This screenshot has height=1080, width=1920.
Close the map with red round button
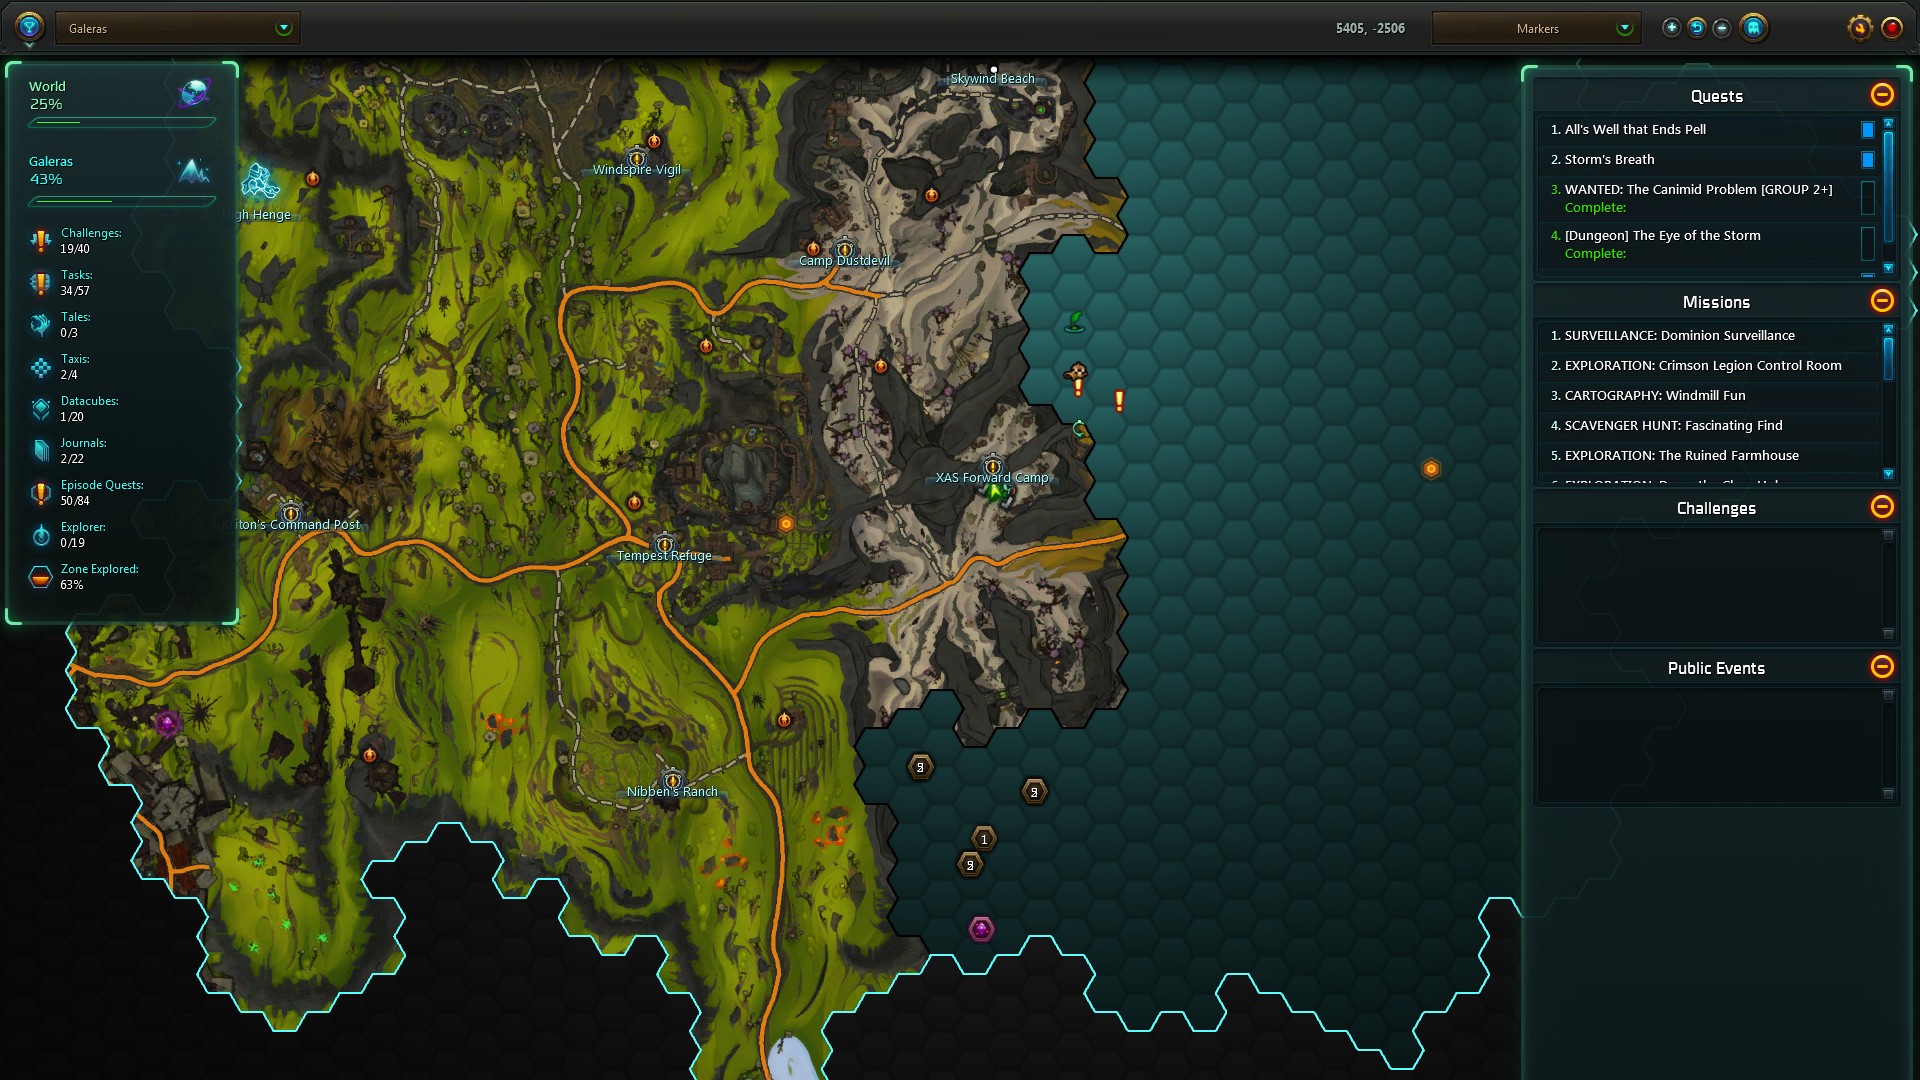(1892, 28)
